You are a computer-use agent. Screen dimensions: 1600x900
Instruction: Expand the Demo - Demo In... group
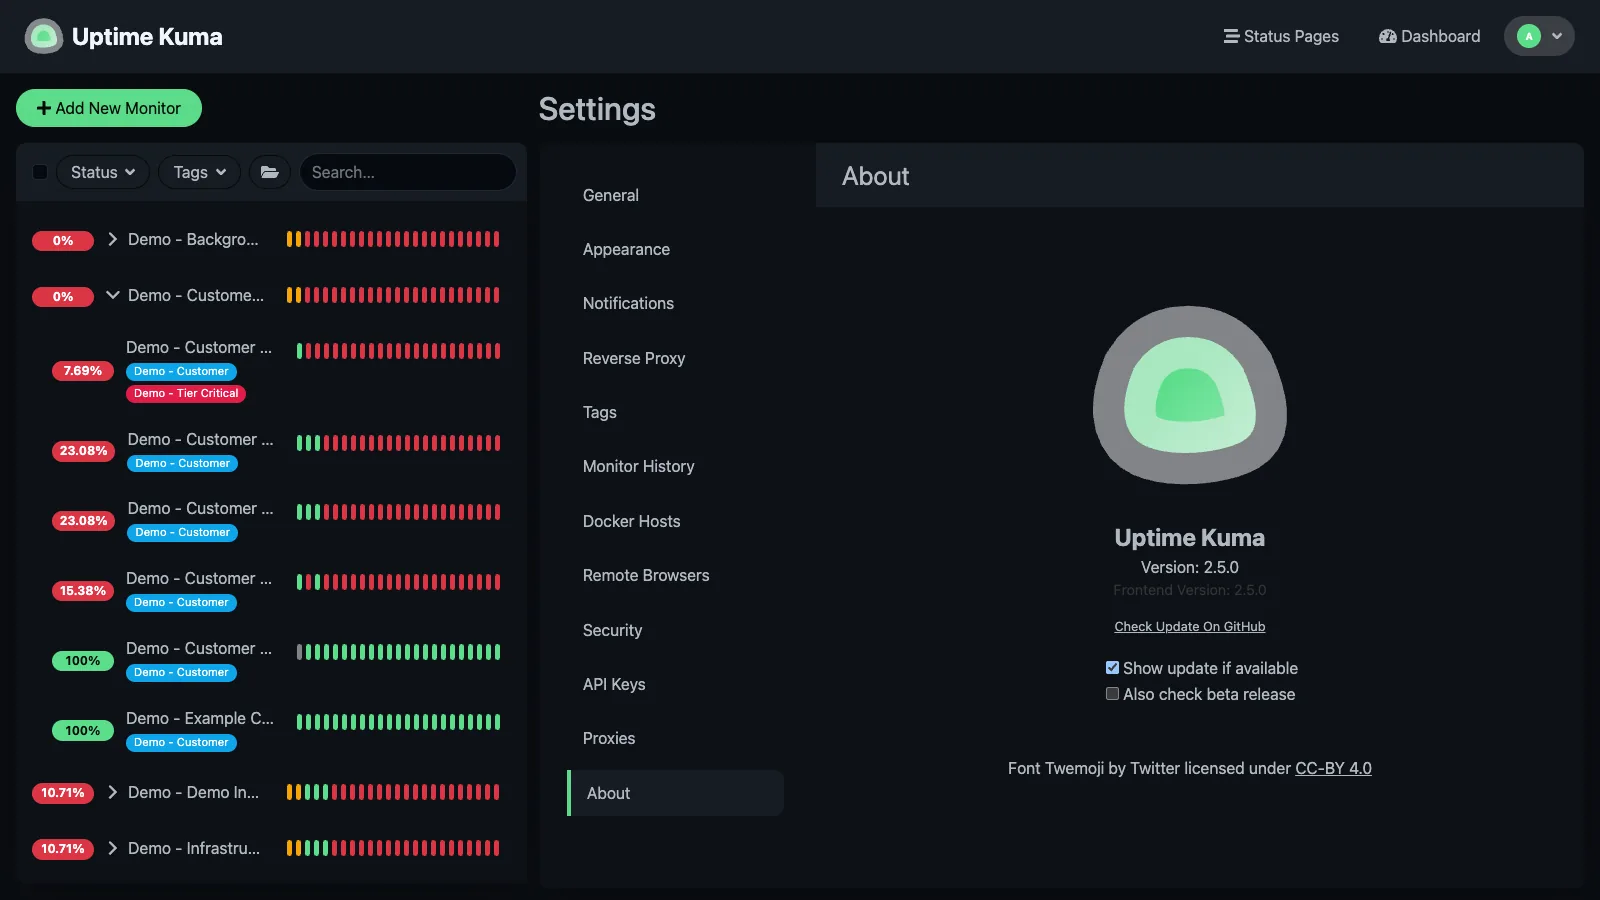coord(113,792)
